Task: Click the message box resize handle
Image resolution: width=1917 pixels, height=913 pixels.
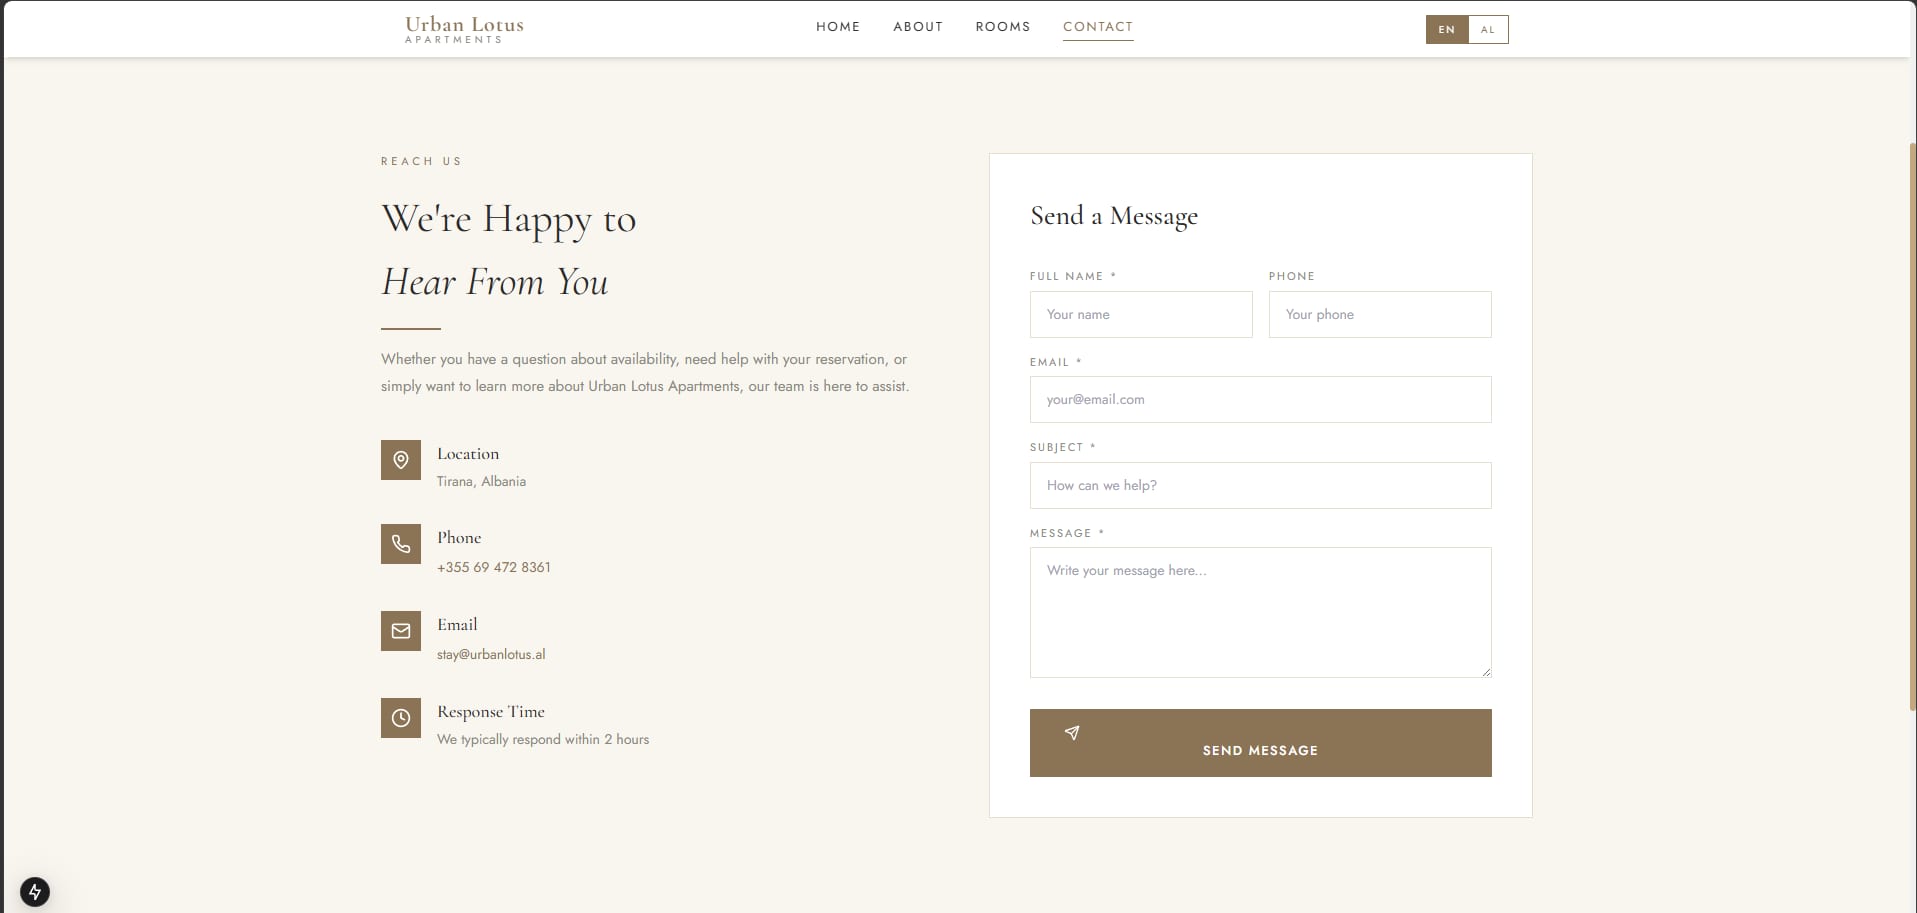Action: click(x=1486, y=672)
